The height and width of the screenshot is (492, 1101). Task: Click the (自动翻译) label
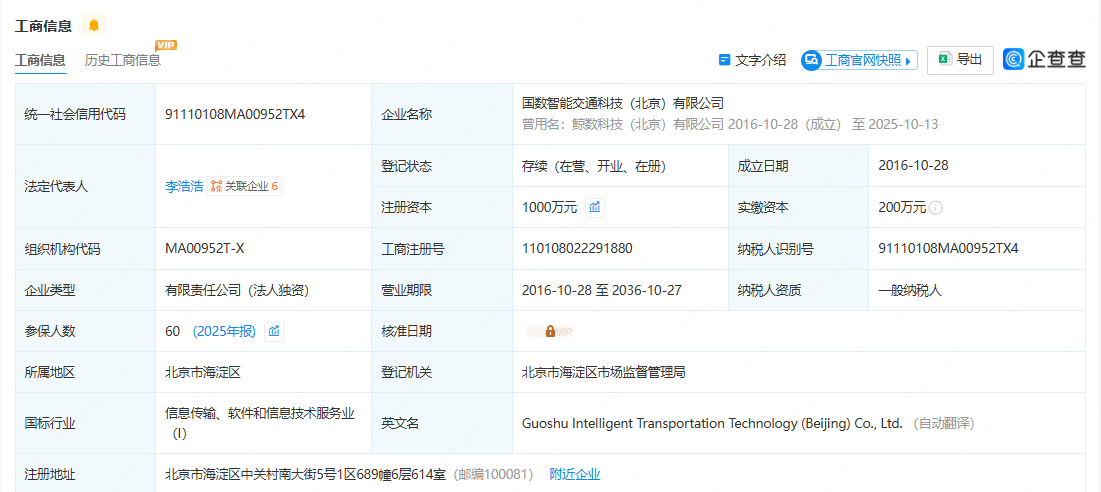point(943,424)
